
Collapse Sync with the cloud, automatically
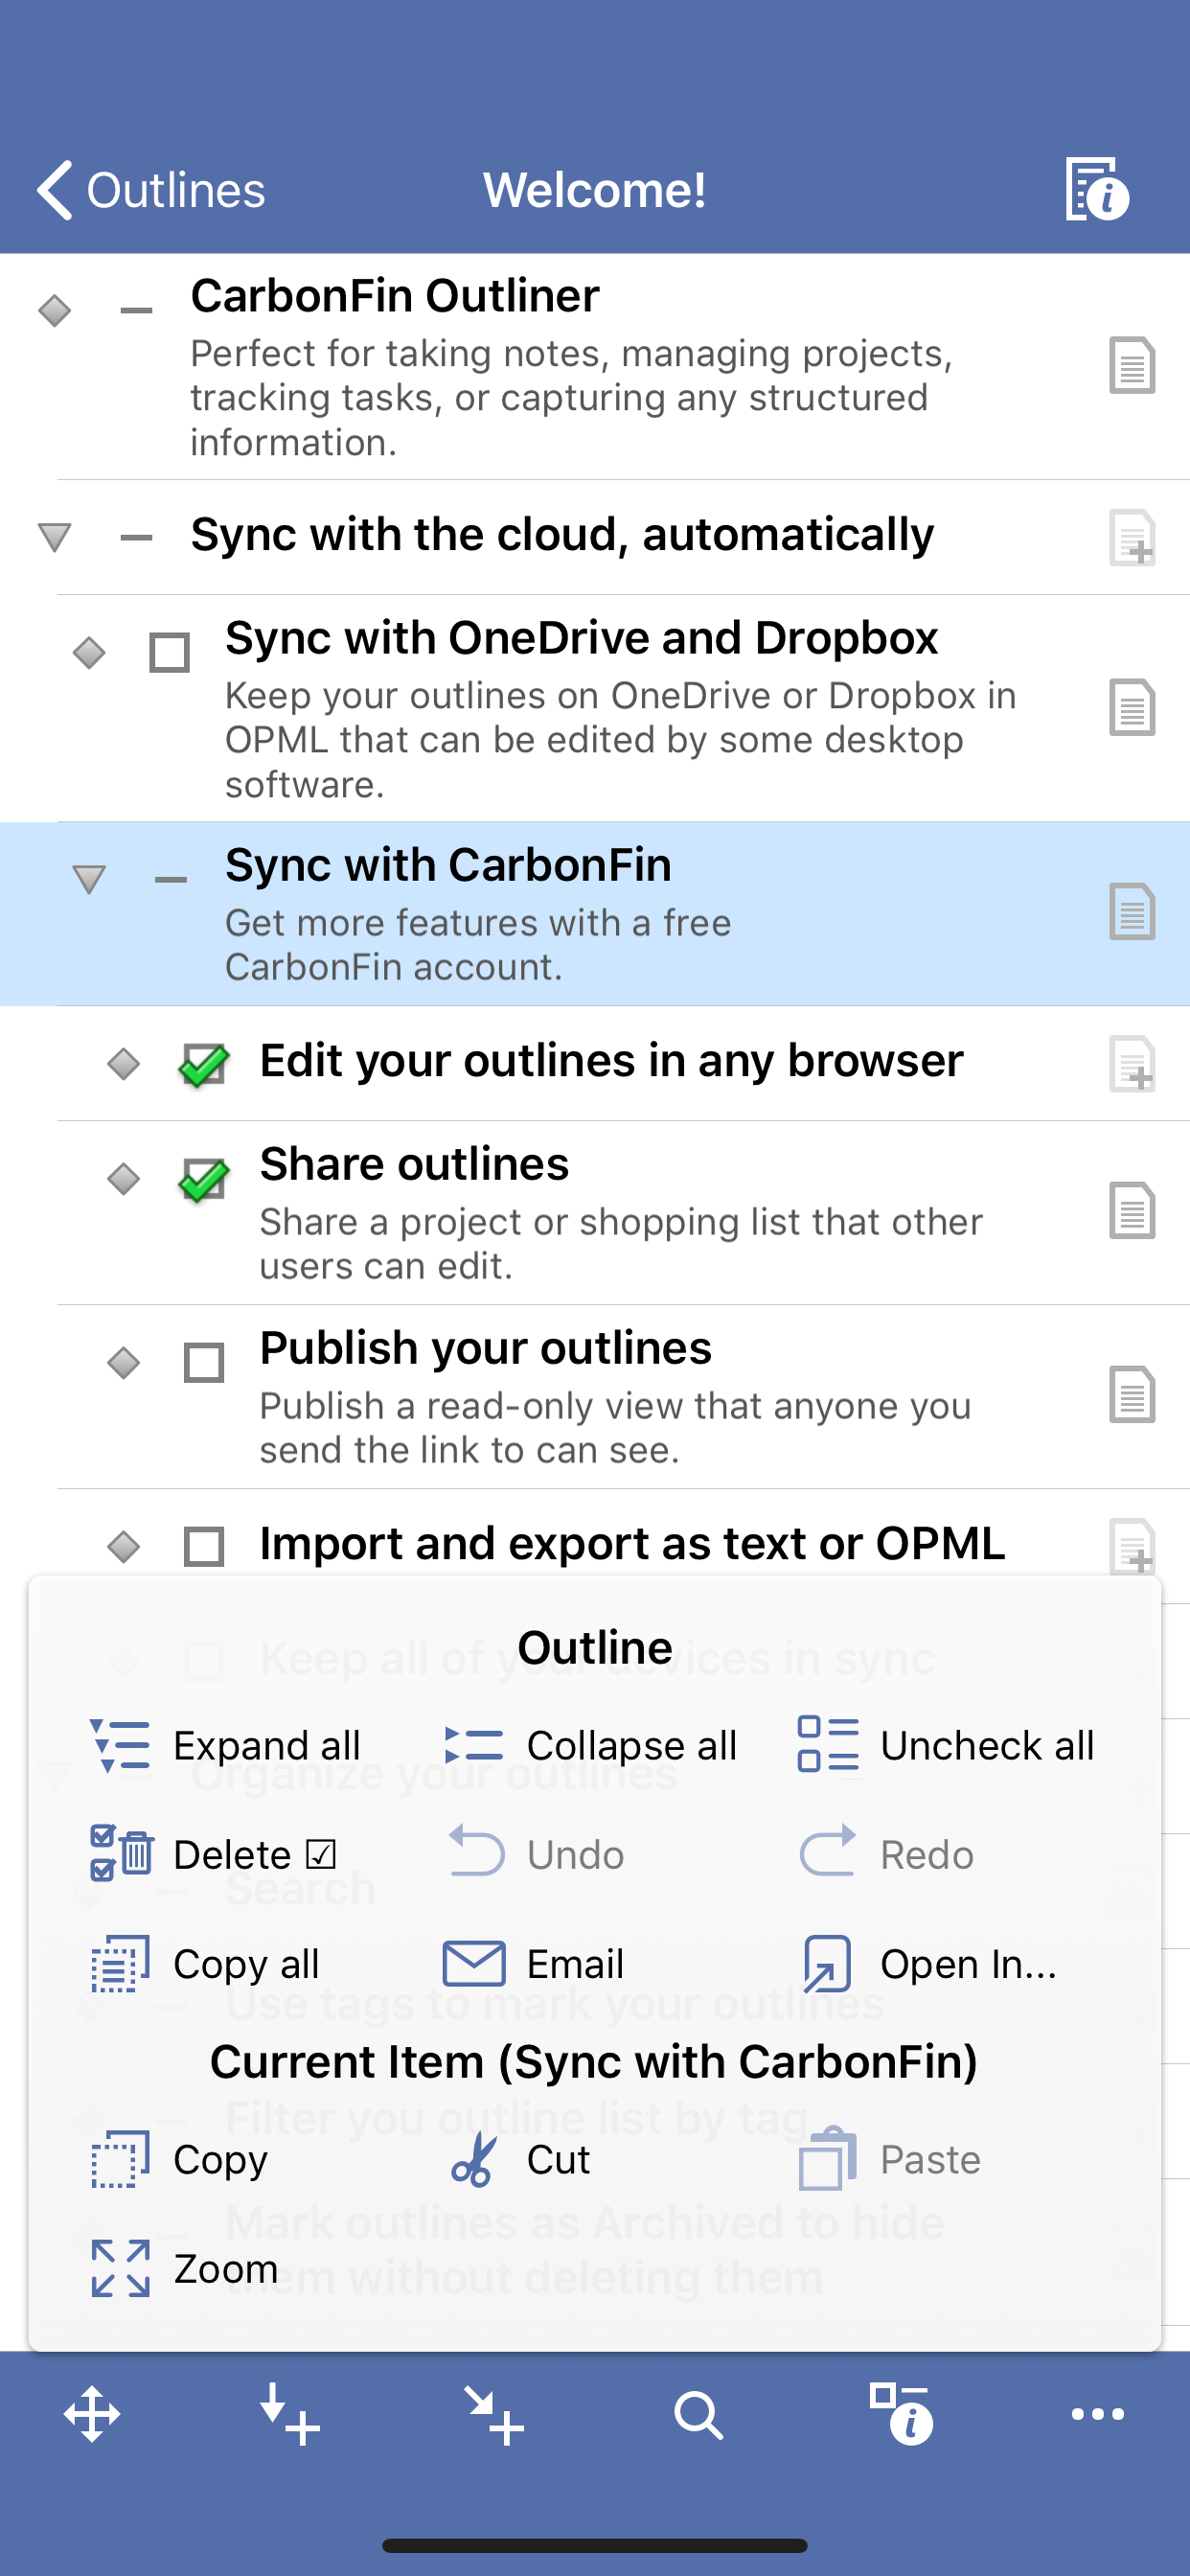[54, 537]
